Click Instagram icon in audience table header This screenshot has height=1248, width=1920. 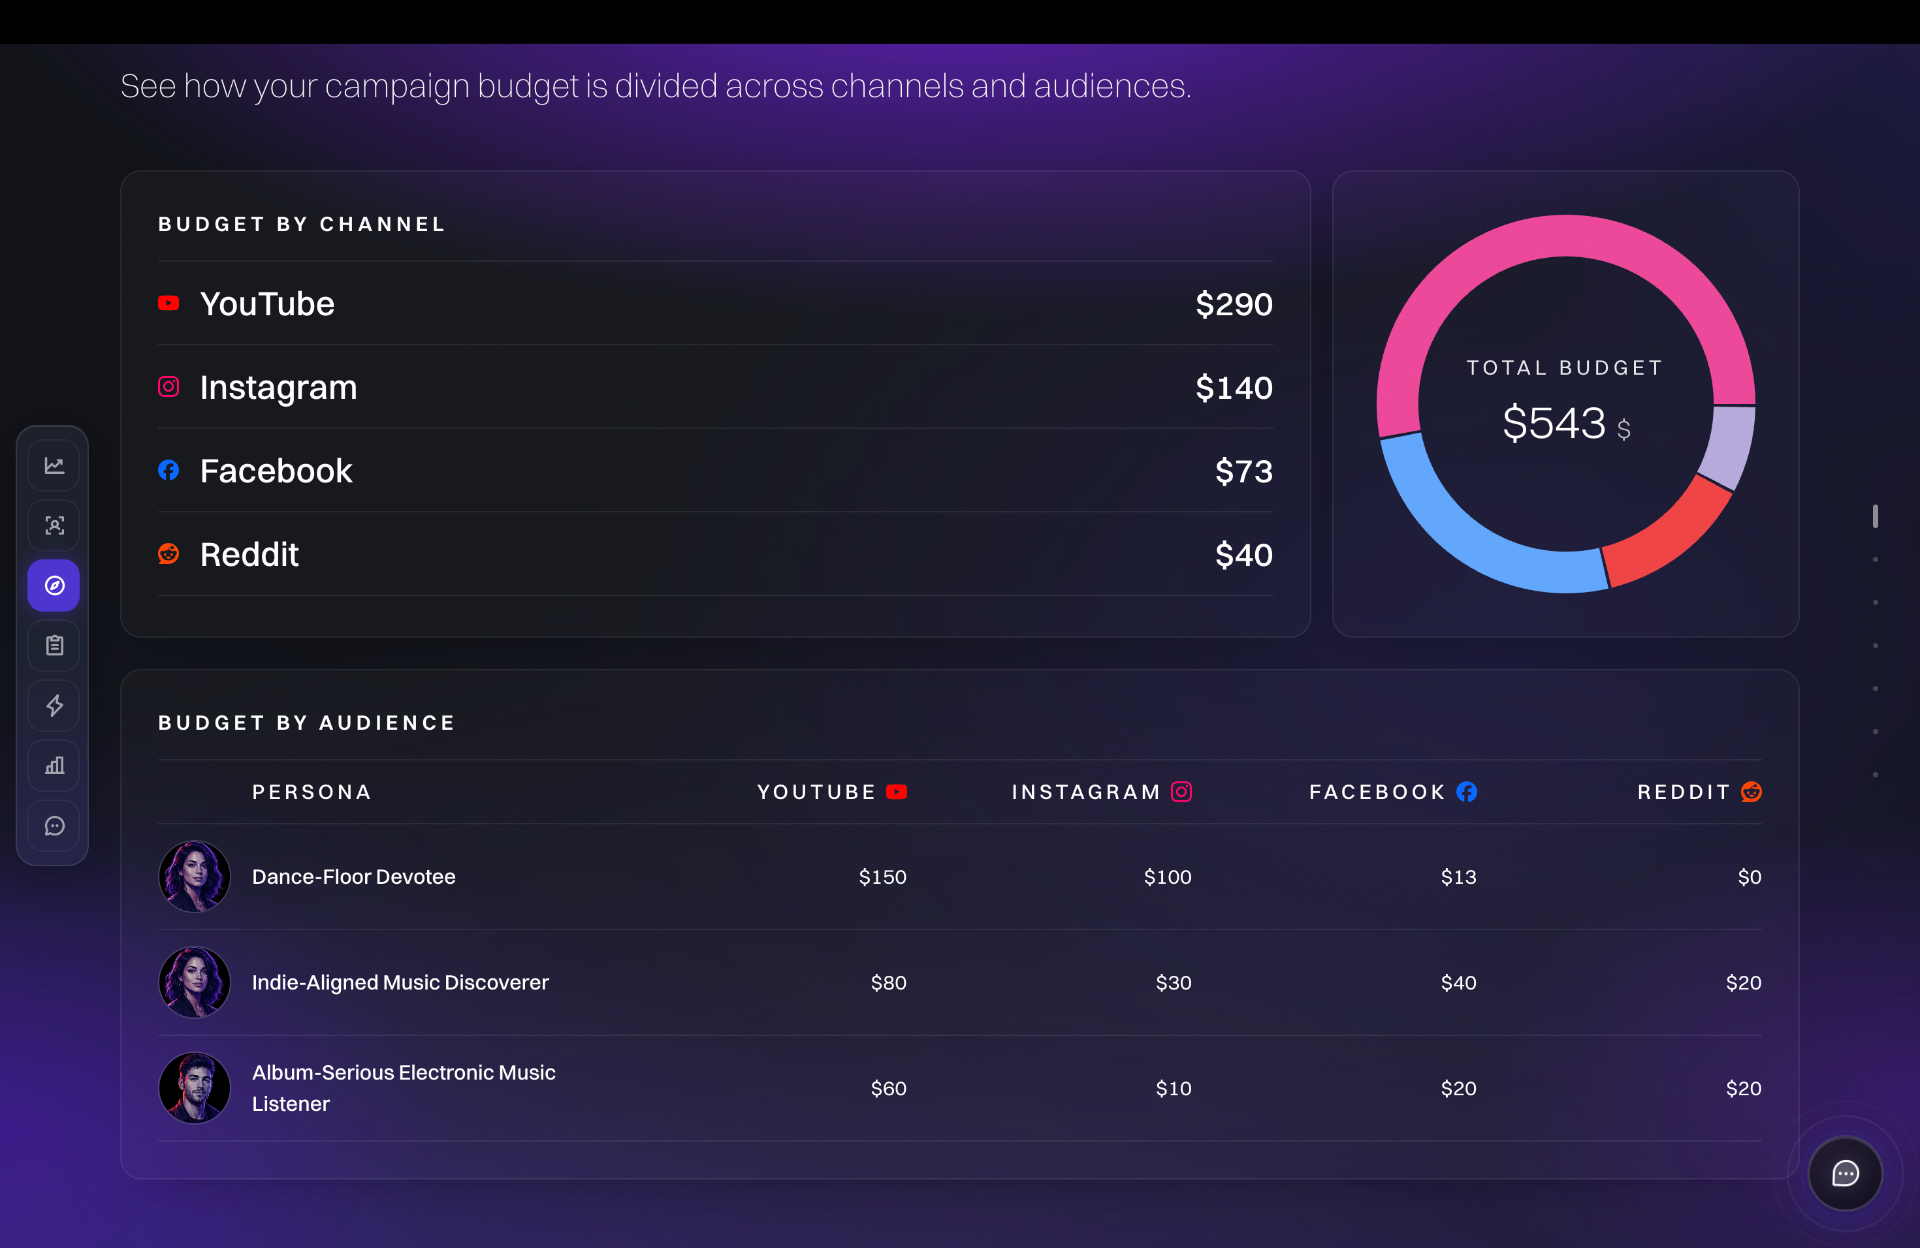tap(1182, 792)
